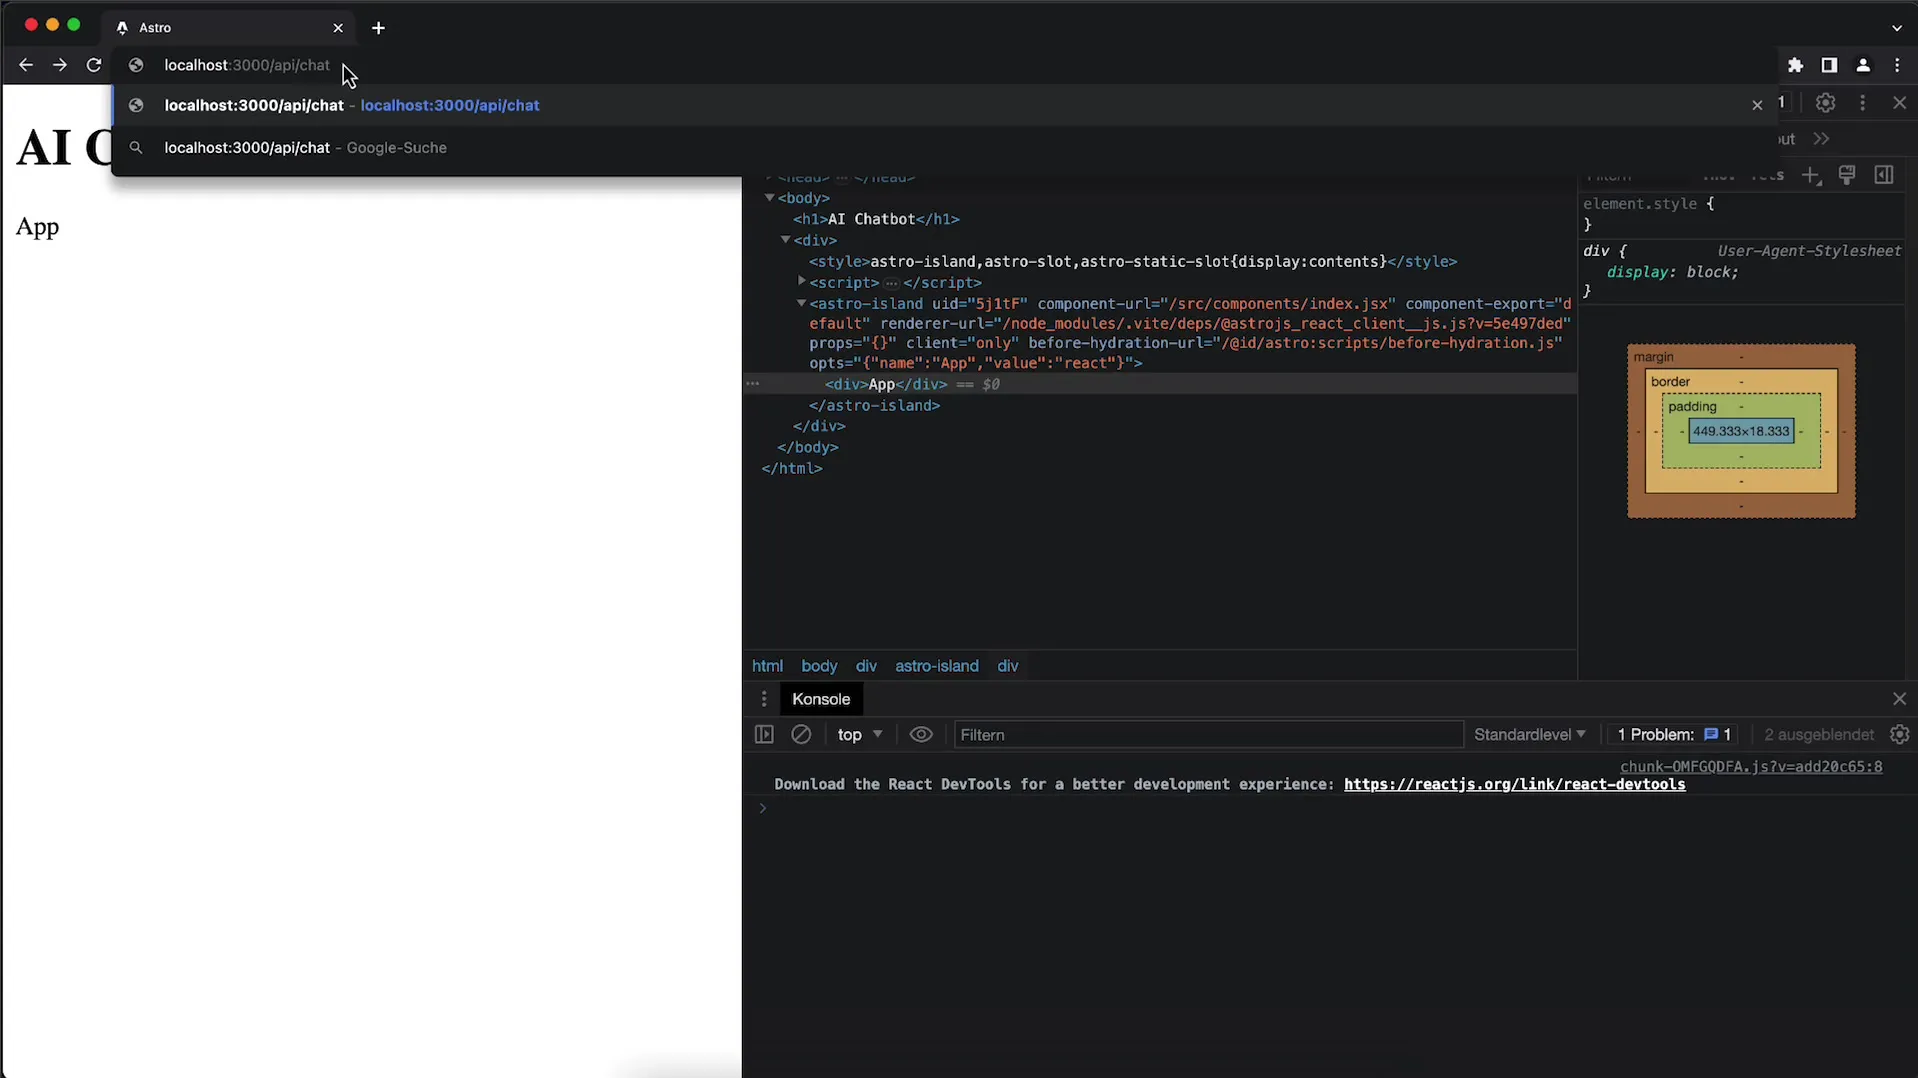Select the Konsole drawer tab

821,699
